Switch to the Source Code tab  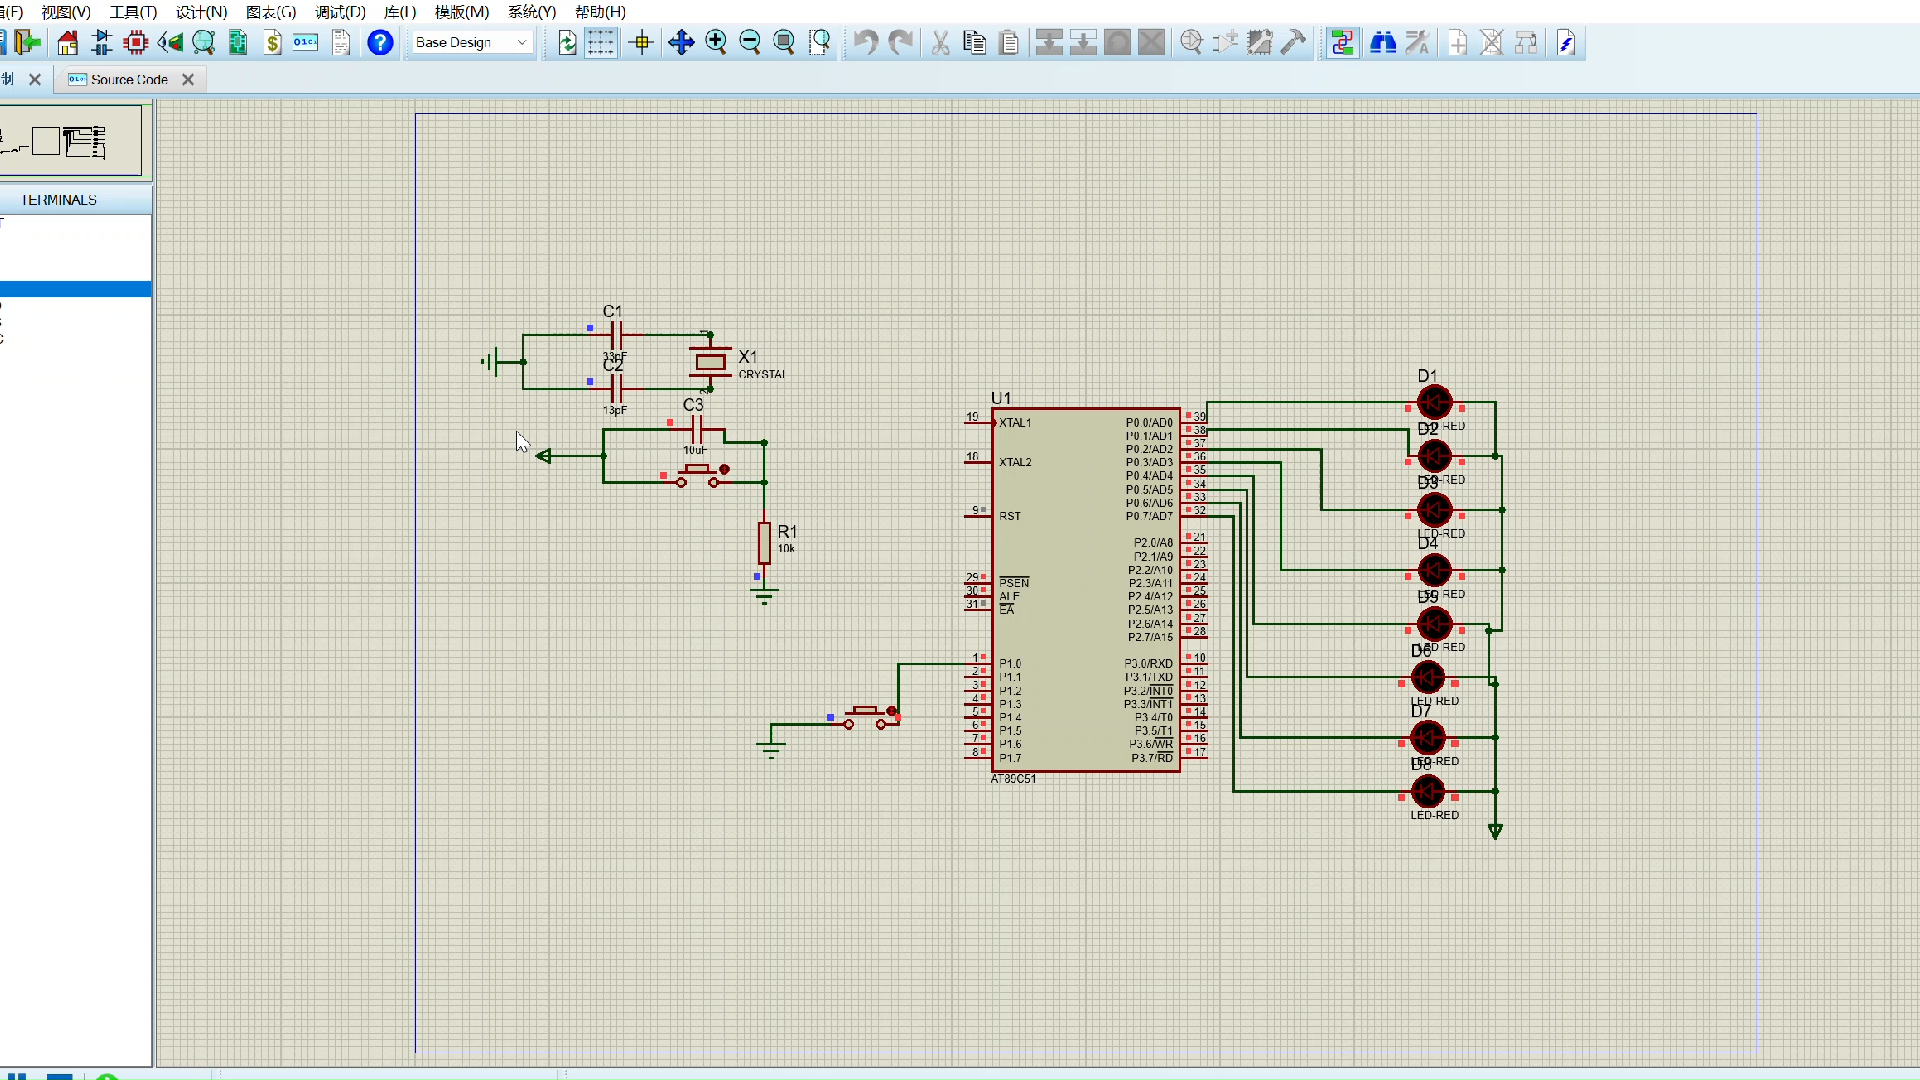pos(128,80)
